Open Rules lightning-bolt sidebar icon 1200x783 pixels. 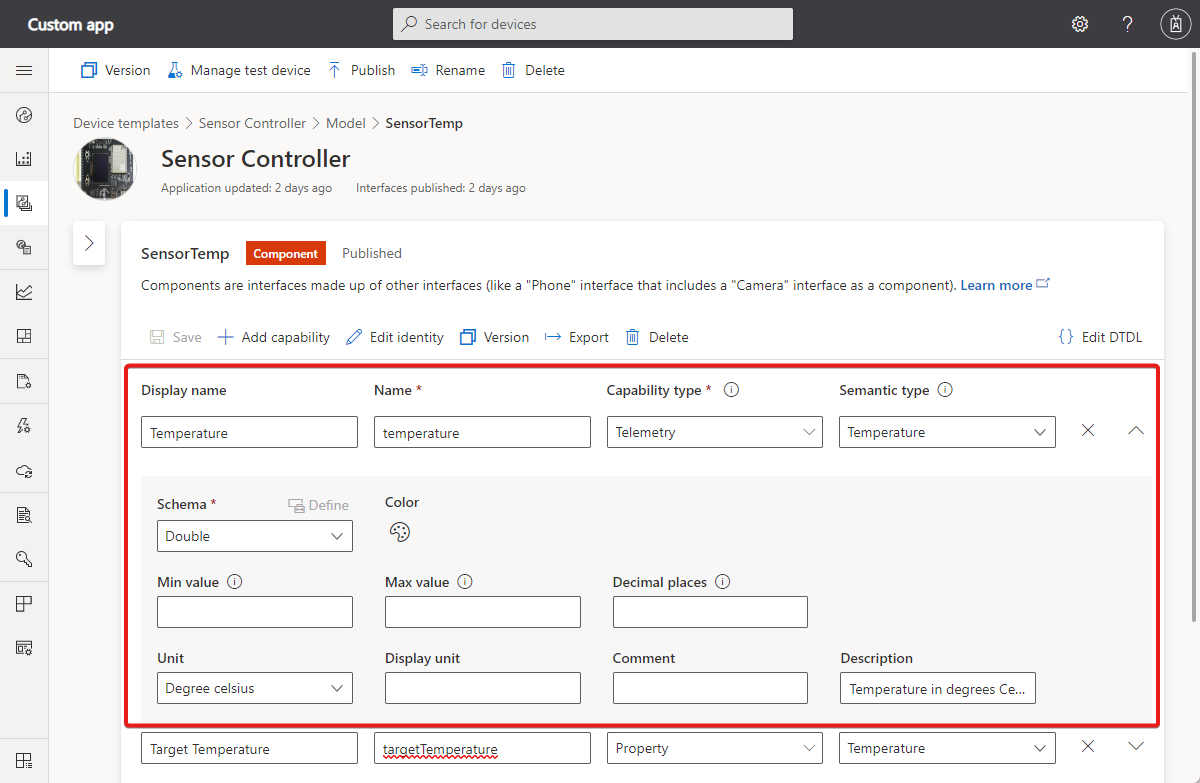pos(24,426)
